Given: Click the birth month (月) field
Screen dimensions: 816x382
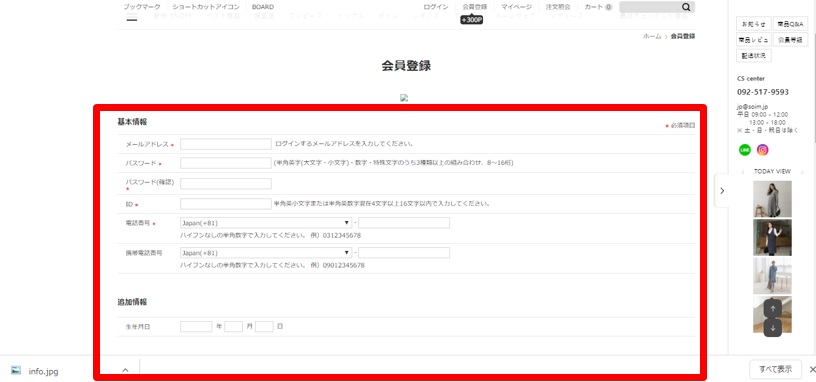Looking at the screenshot, I should tap(234, 326).
